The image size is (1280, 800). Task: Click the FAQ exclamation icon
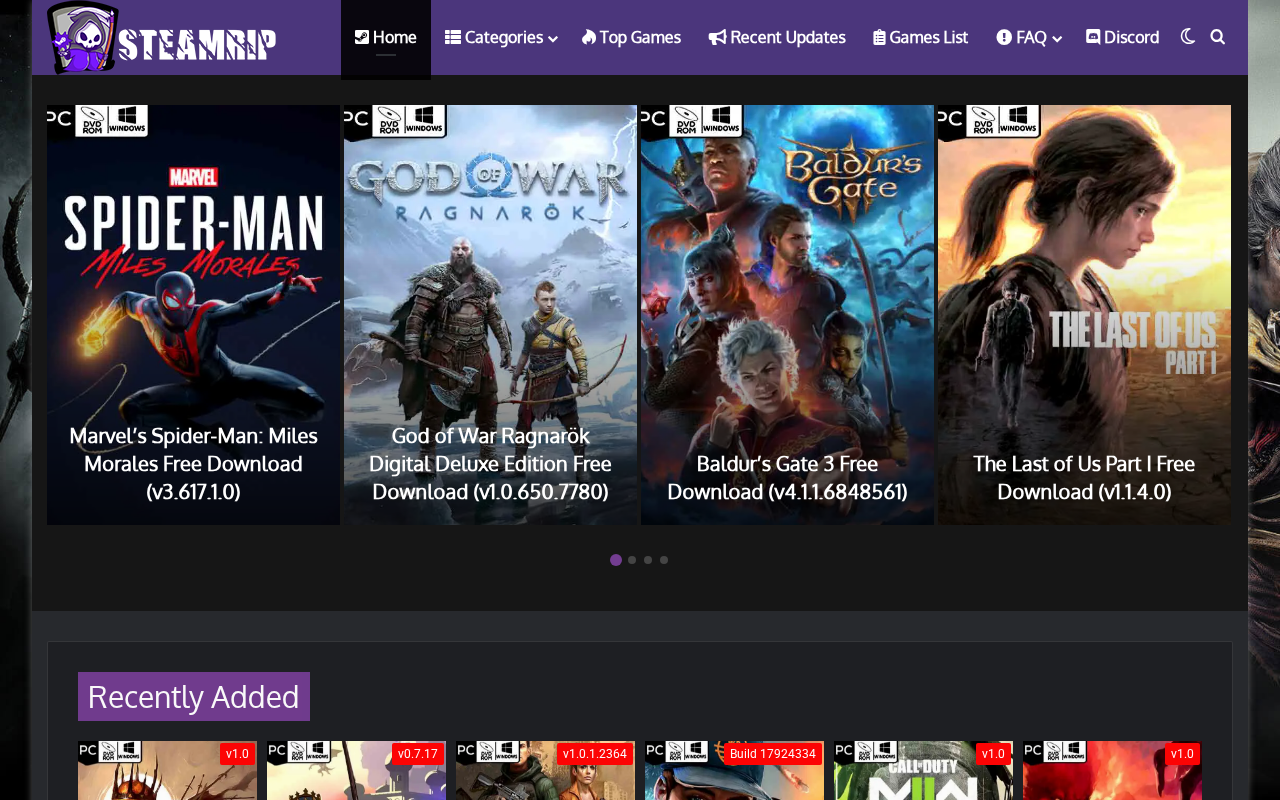[1004, 37]
